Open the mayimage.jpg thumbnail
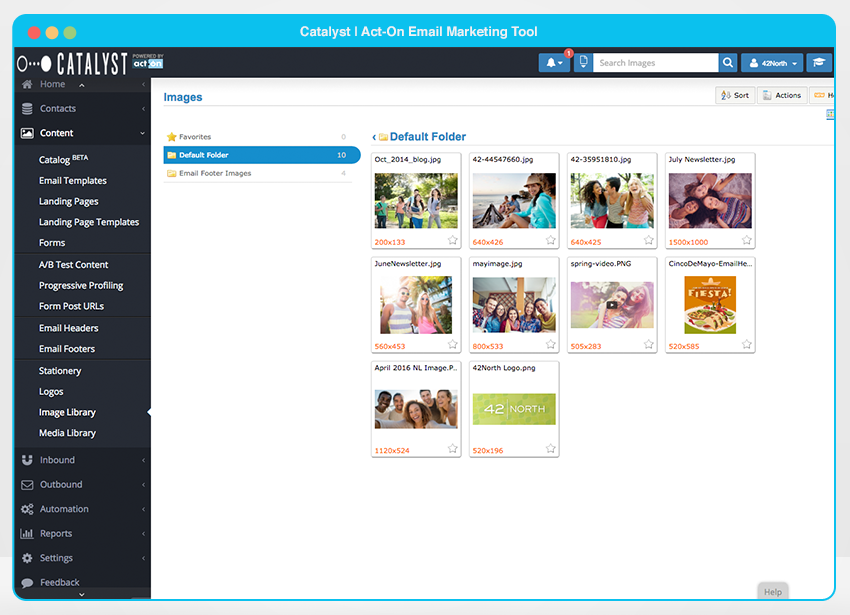 [514, 305]
